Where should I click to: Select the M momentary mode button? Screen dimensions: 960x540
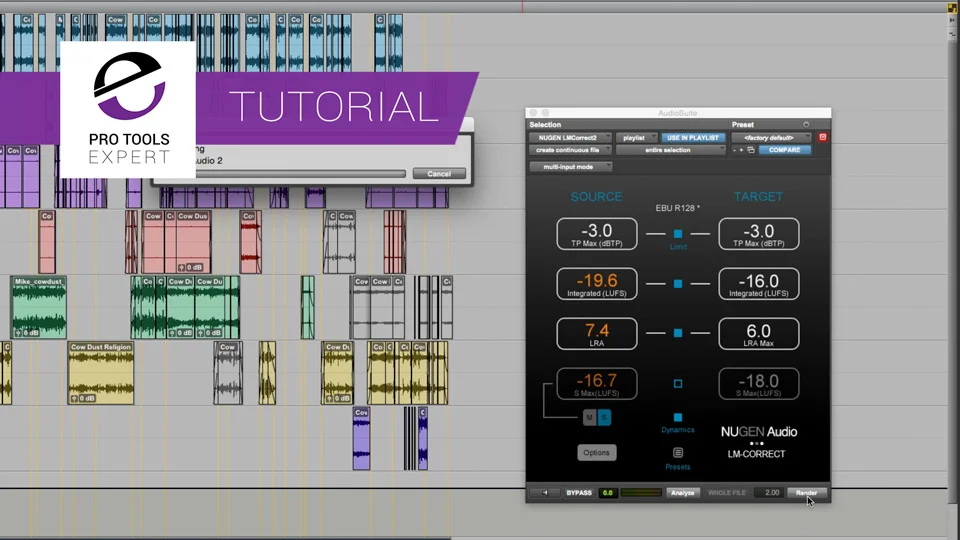click(589, 418)
